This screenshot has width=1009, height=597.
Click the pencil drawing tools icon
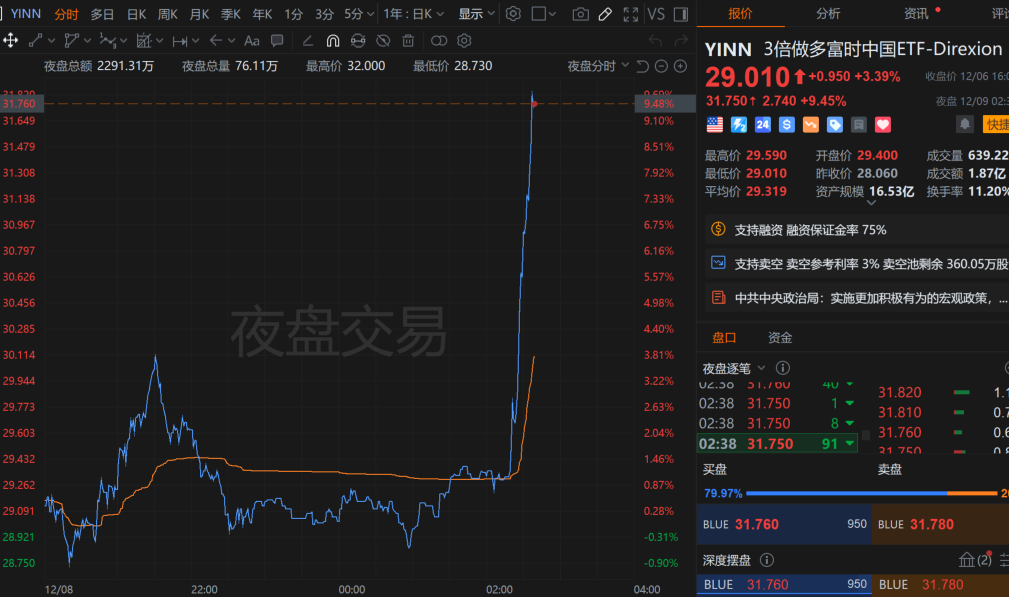605,14
